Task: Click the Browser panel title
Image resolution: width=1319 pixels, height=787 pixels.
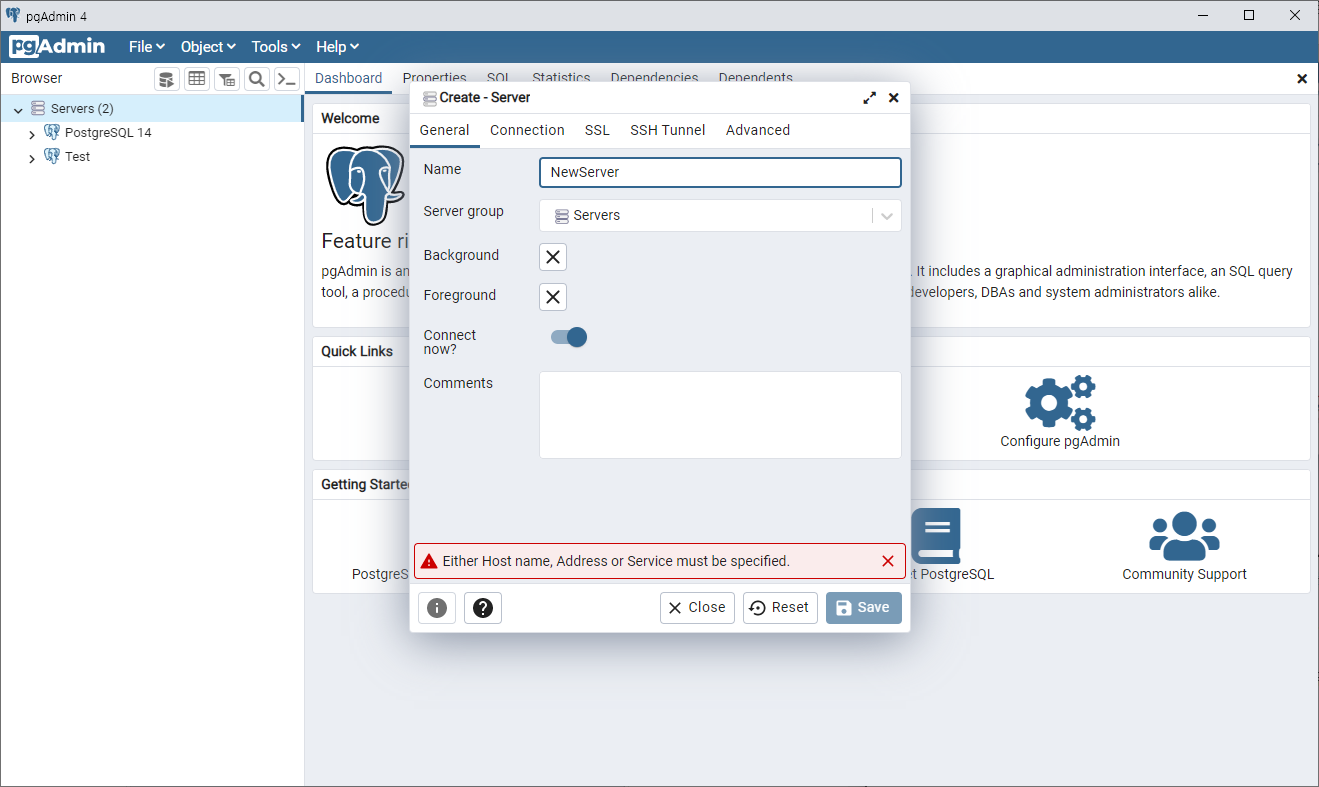Action: [x=37, y=78]
